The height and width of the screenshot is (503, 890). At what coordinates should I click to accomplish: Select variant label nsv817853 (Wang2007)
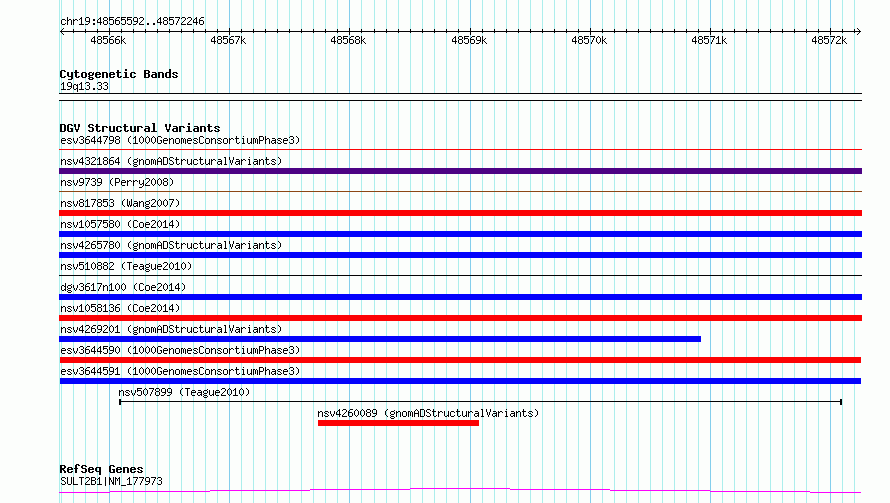[x=120, y=203]
